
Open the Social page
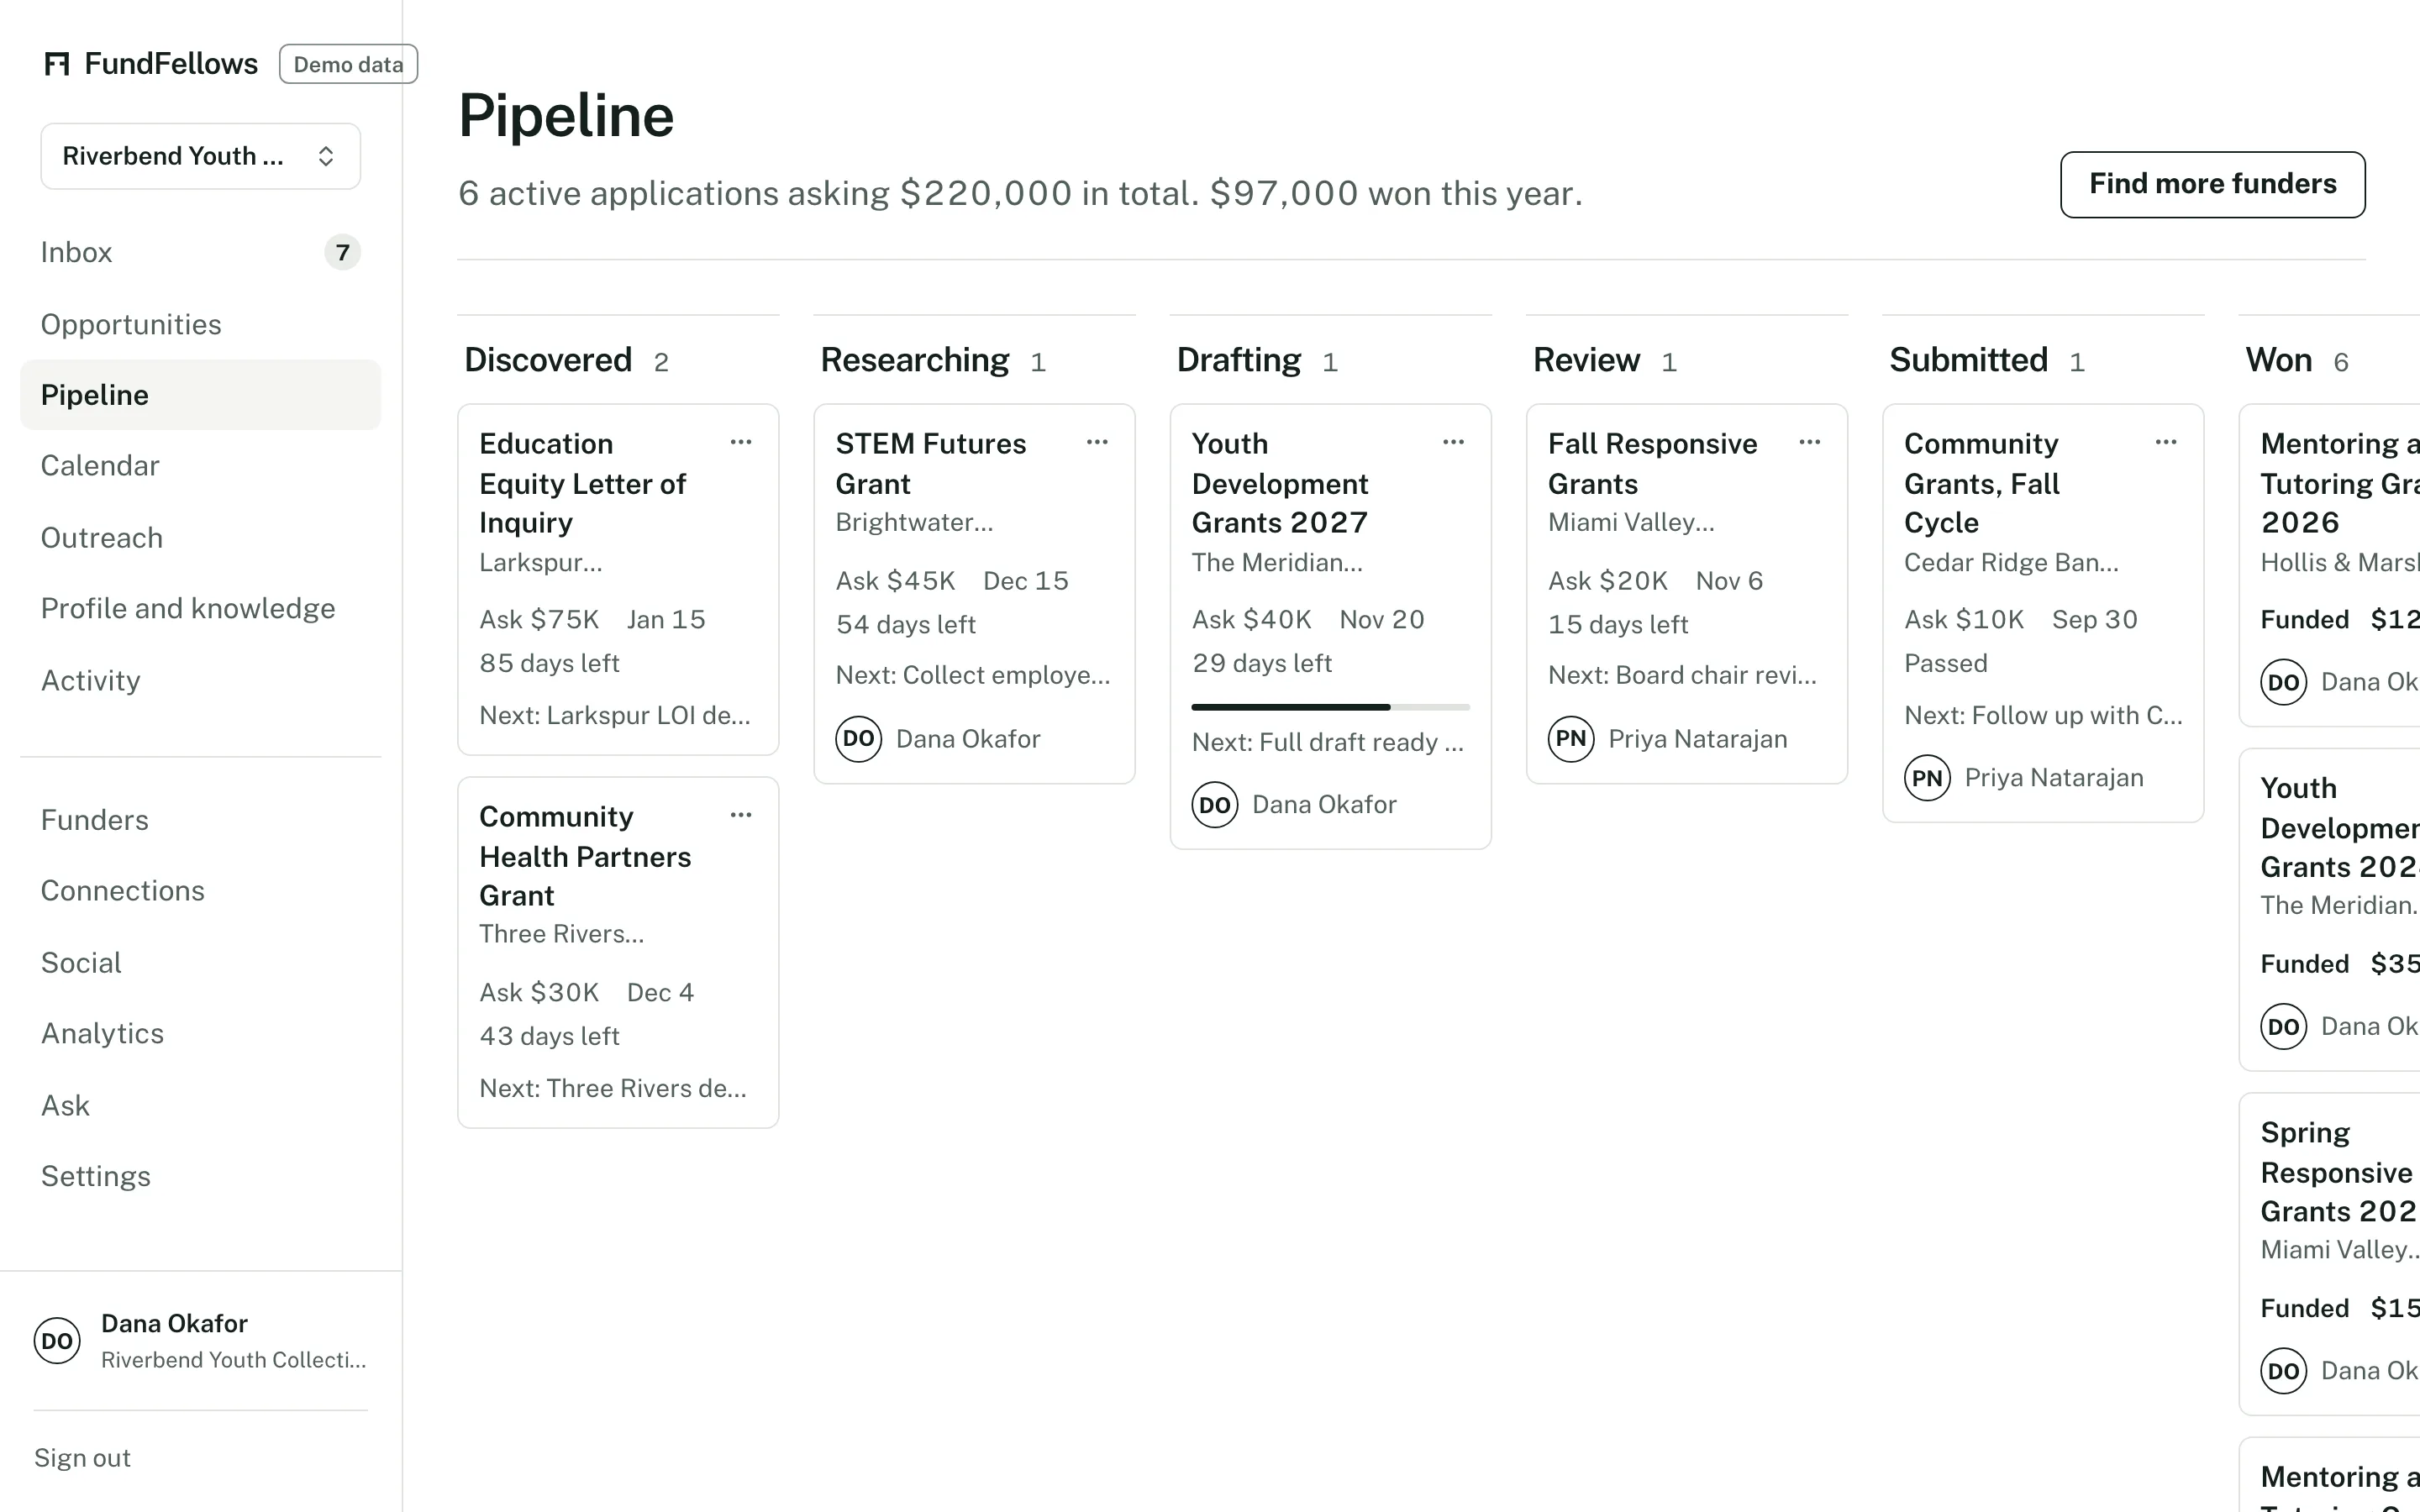click(200, 963)
